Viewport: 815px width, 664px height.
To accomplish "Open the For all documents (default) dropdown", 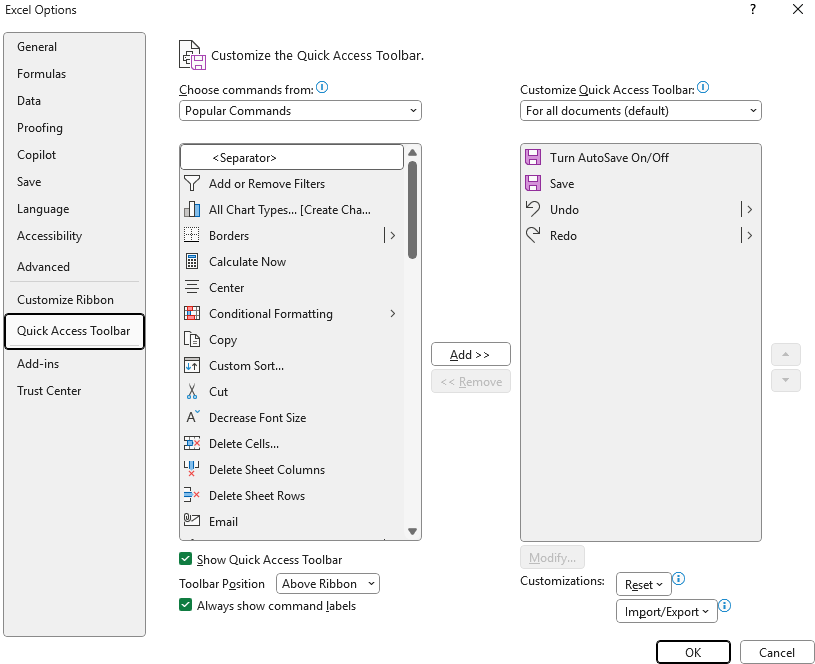I will click(641, 111).
